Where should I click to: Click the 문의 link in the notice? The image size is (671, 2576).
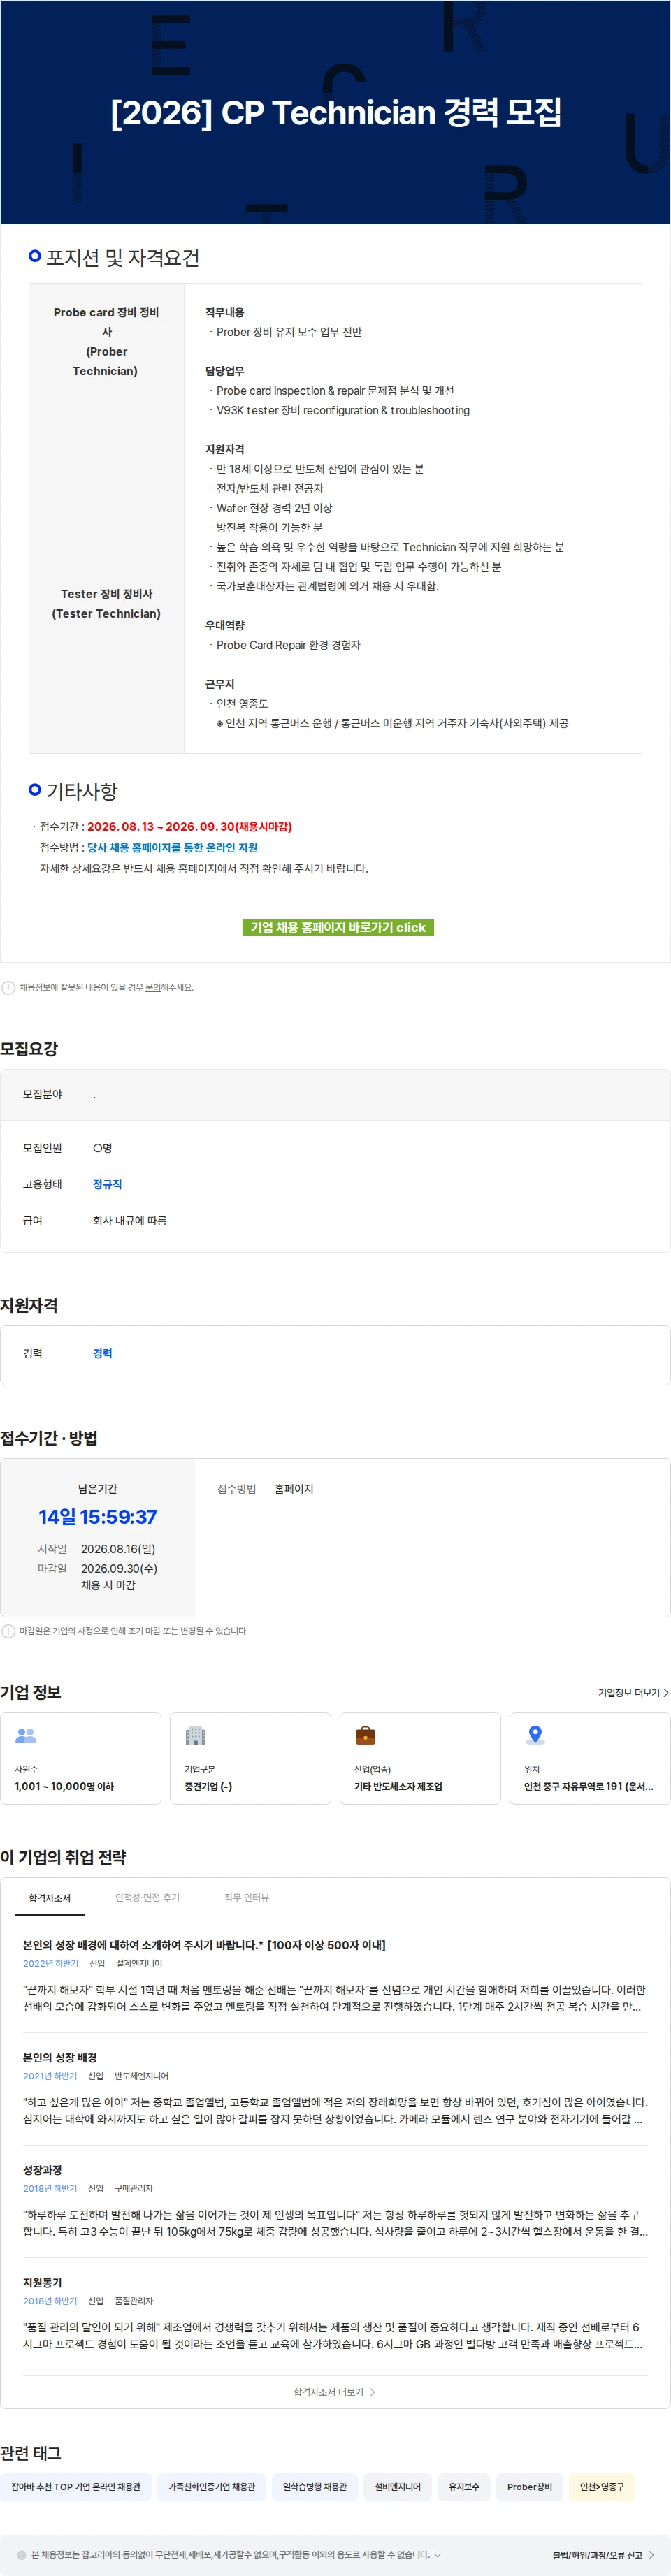point(152,987)
